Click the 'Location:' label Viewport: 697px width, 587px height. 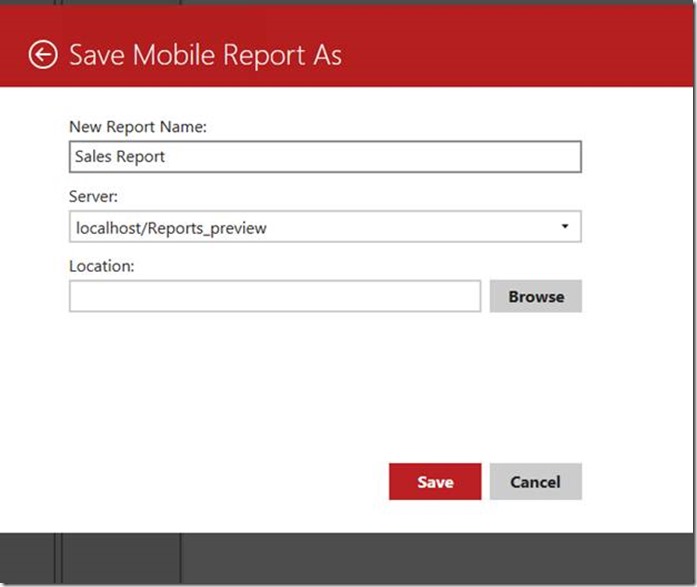101,266
